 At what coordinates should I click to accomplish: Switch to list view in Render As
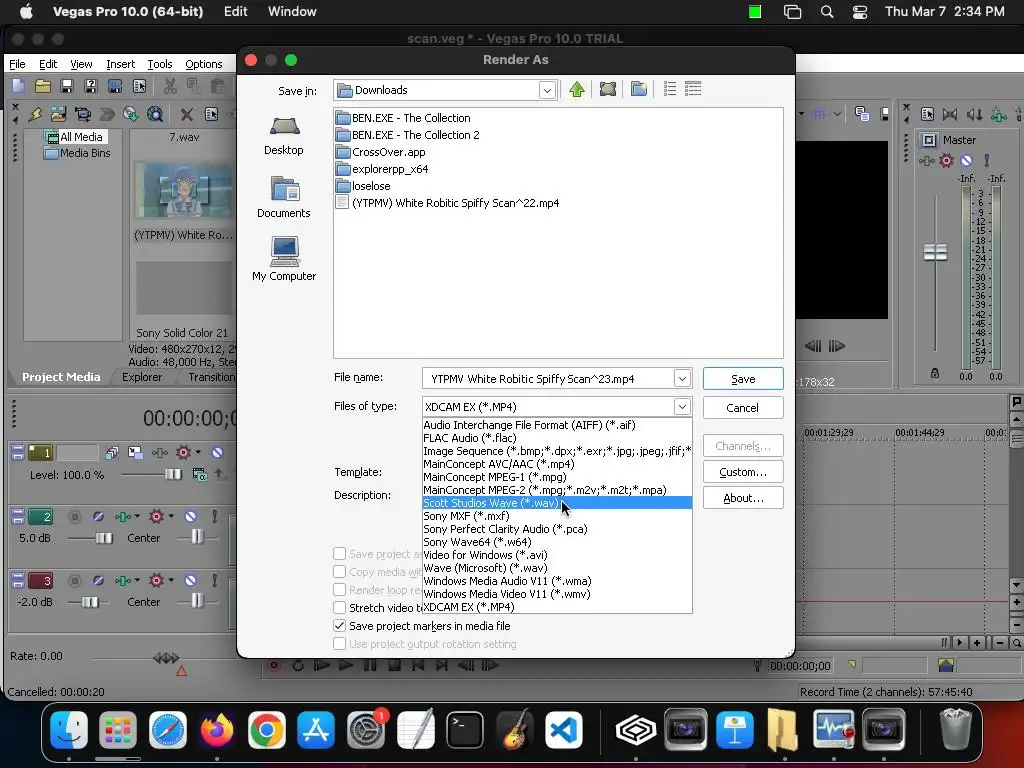coord(669,89)
